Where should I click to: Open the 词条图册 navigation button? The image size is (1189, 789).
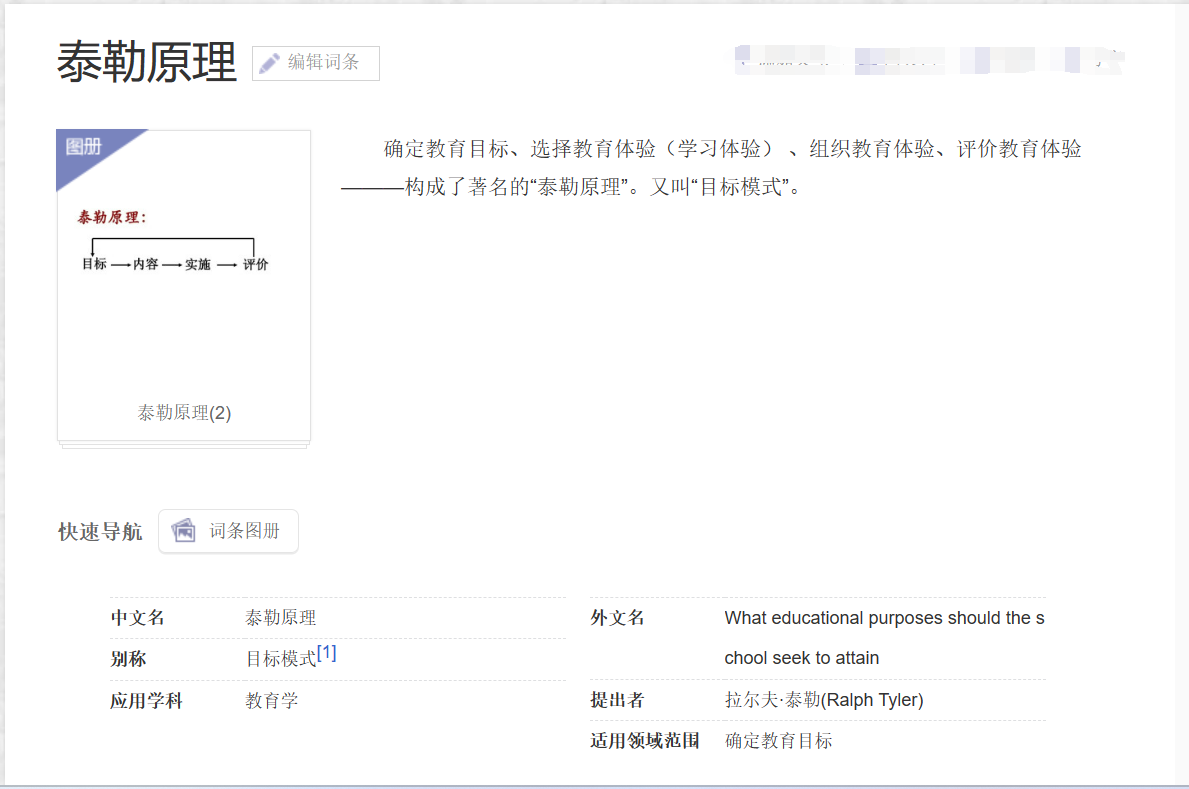pos(228,531)
